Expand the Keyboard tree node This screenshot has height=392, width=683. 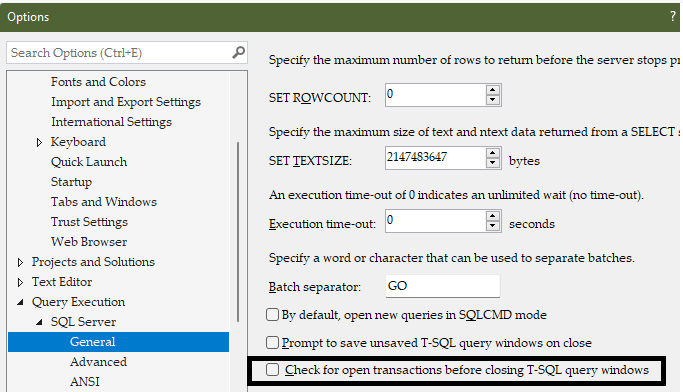click(x=39, y=142)
